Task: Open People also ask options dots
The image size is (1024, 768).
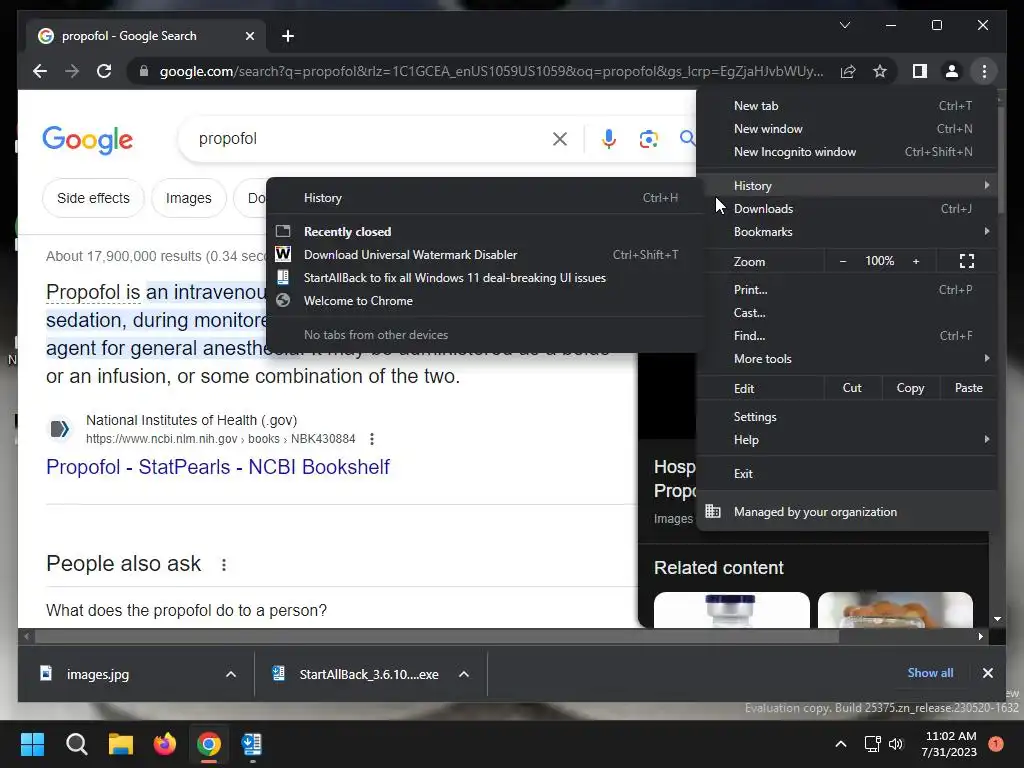Action: [223, 564]
